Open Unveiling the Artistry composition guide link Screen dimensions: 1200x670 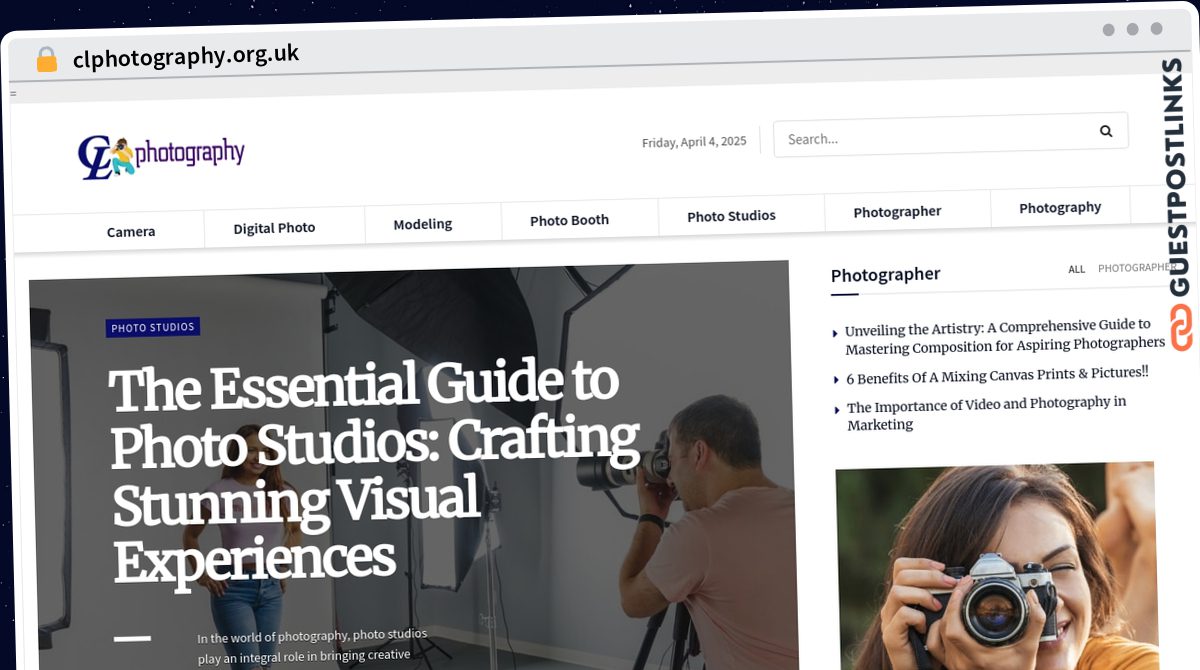point(1005,337)
